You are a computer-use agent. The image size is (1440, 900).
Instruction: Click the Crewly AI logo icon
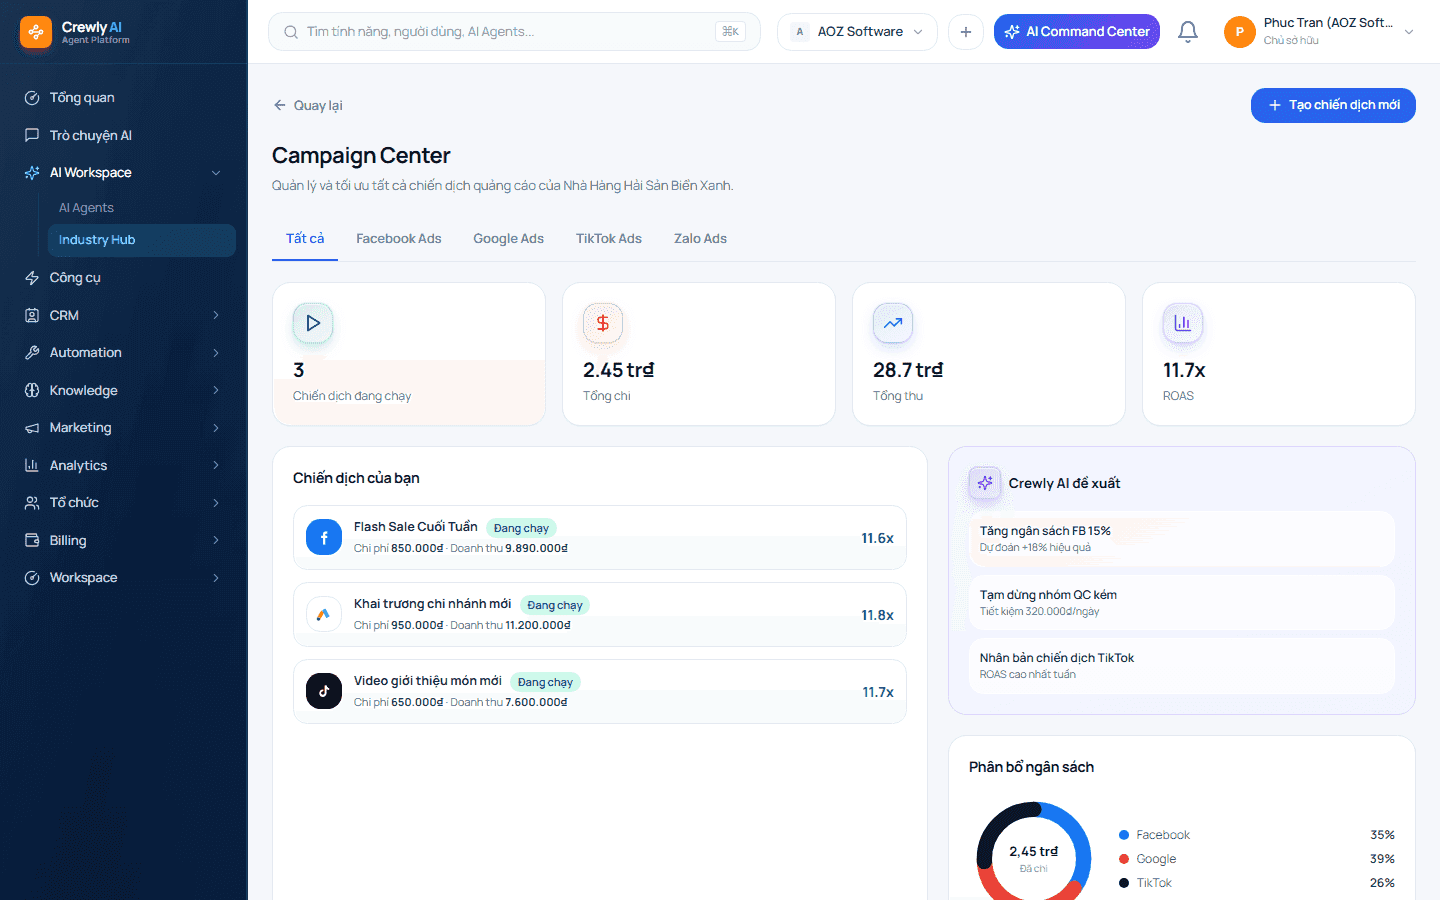(x=36, y=32)
